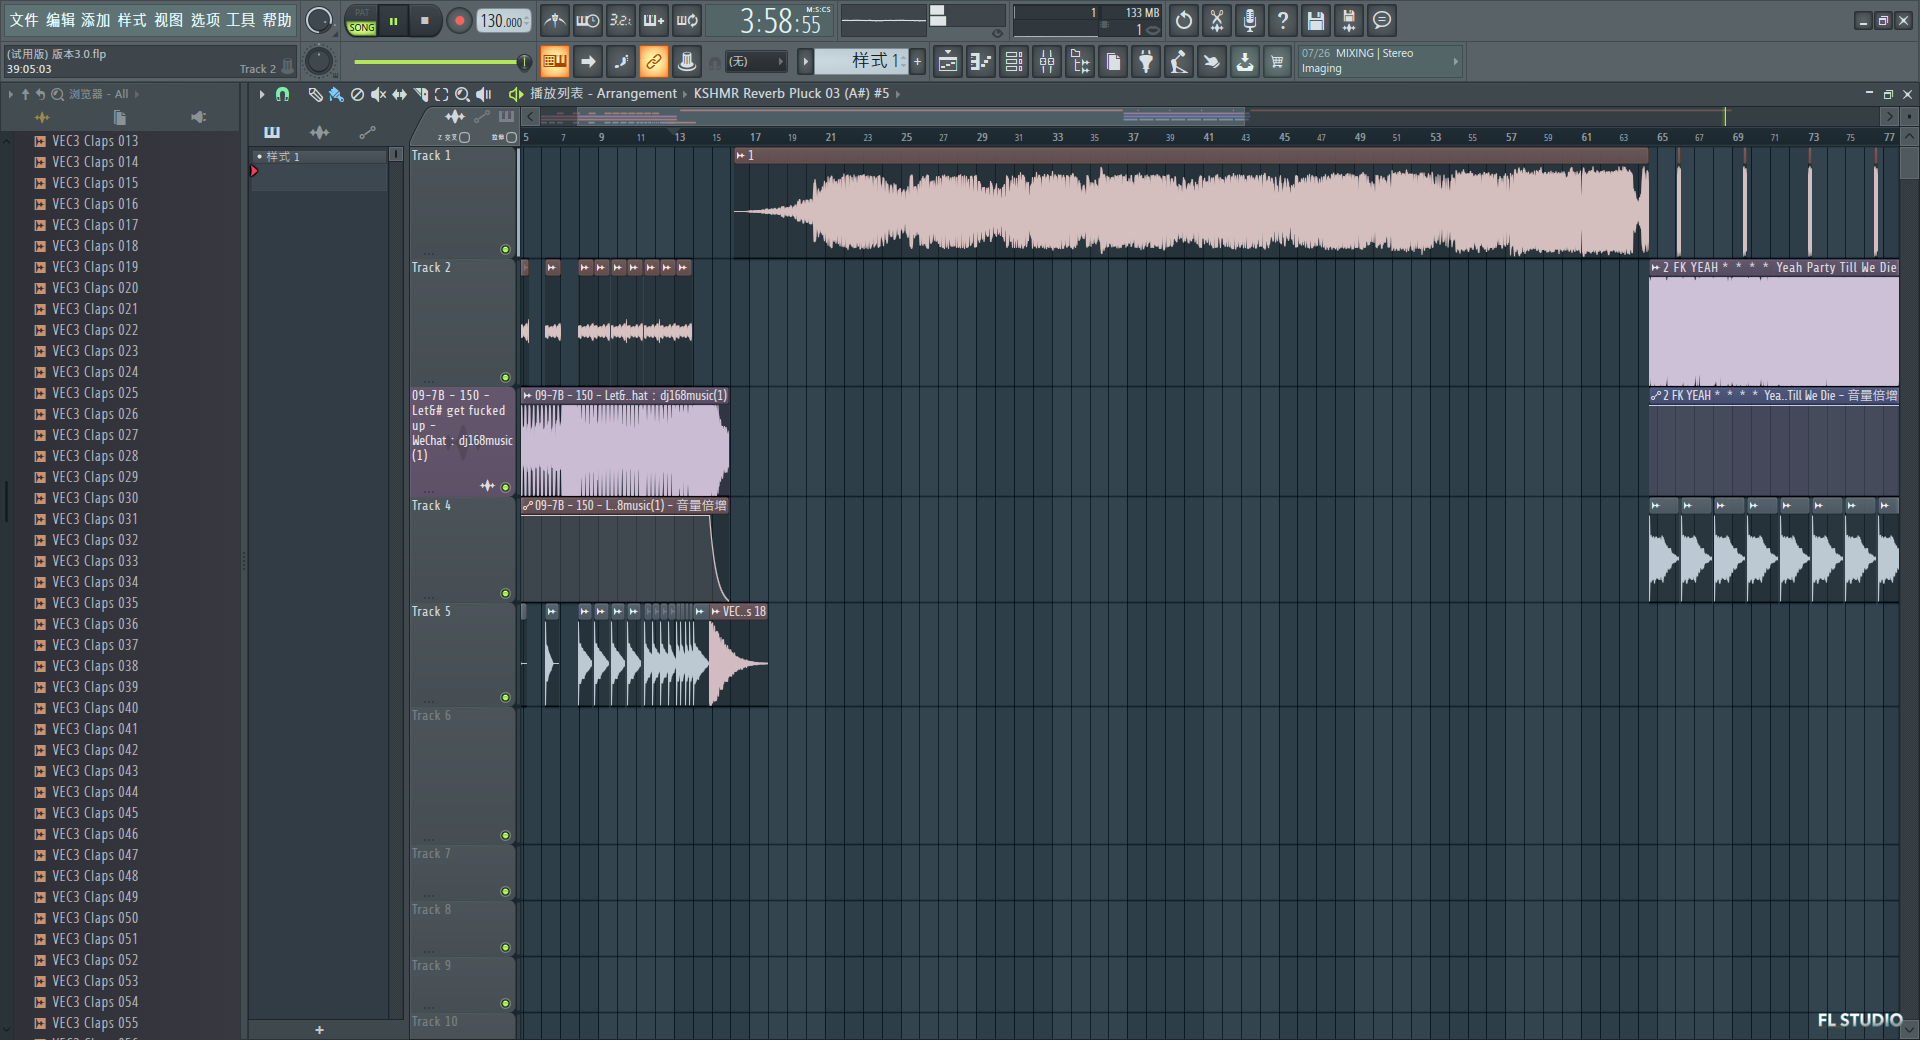The image size is (1920, 1040).
Task: Toggle PAT/SONG mode switch
Action: click(361, 21)
